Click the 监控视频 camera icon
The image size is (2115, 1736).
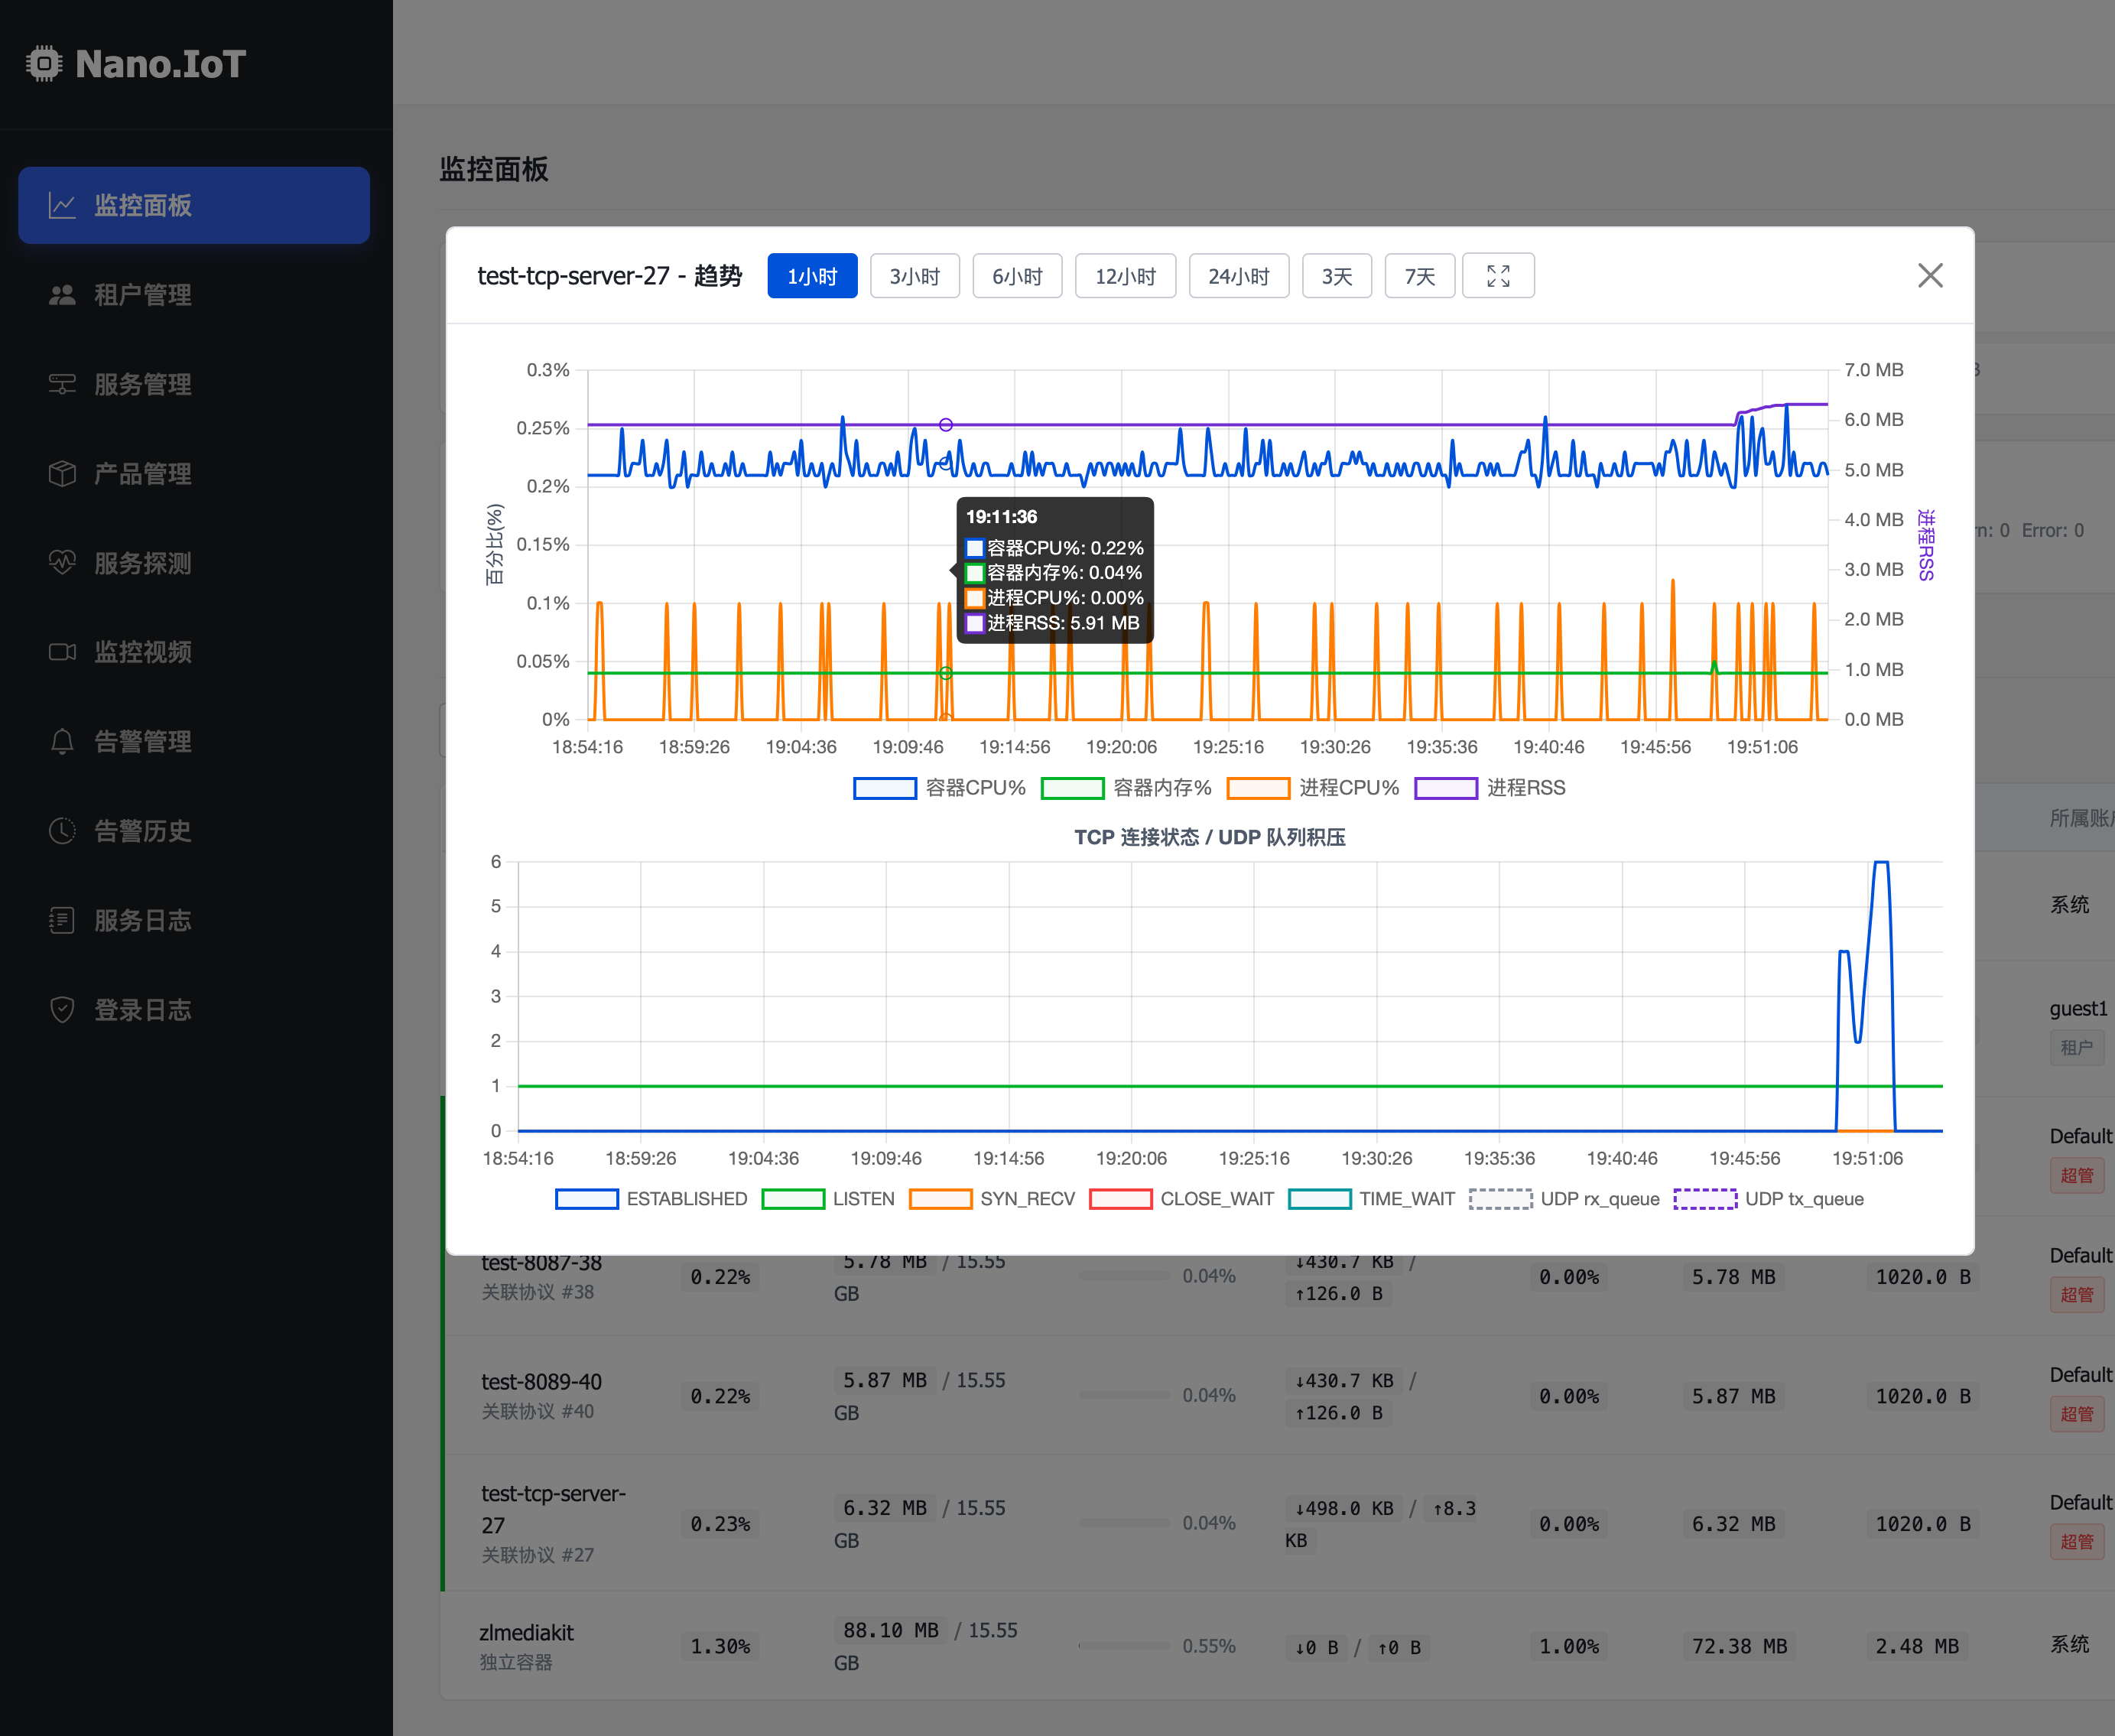tap(62, 652)
